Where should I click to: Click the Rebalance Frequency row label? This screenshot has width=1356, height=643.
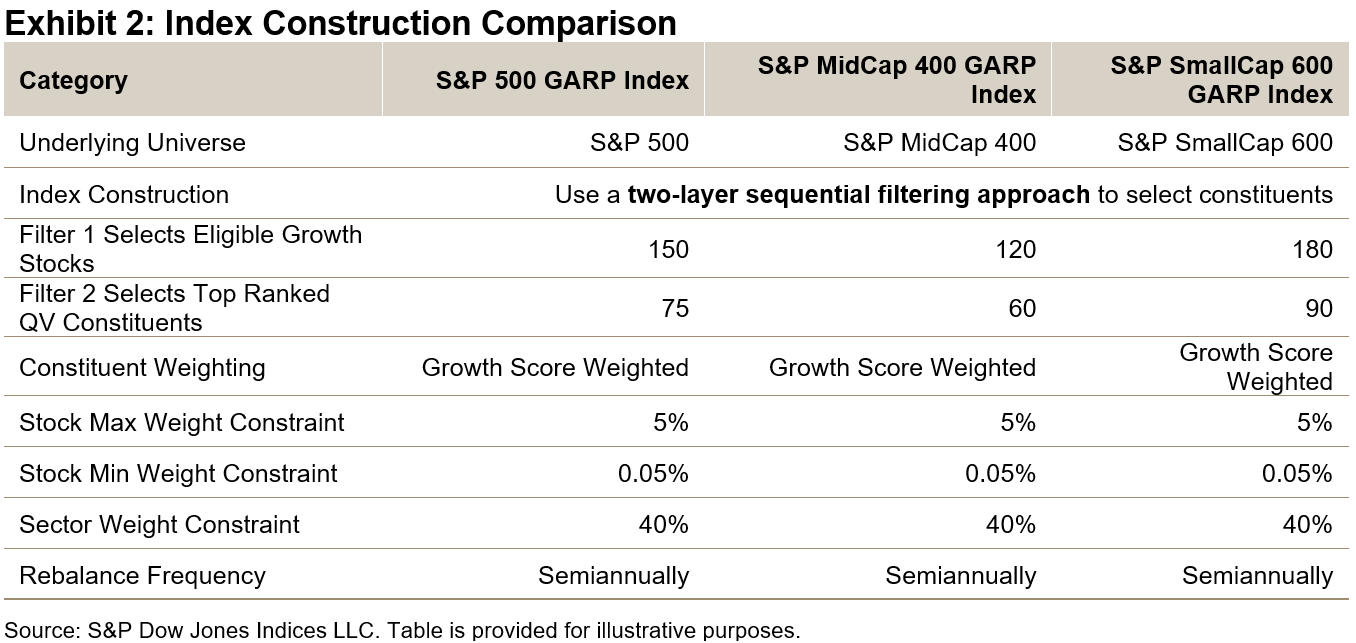point(142,576)
